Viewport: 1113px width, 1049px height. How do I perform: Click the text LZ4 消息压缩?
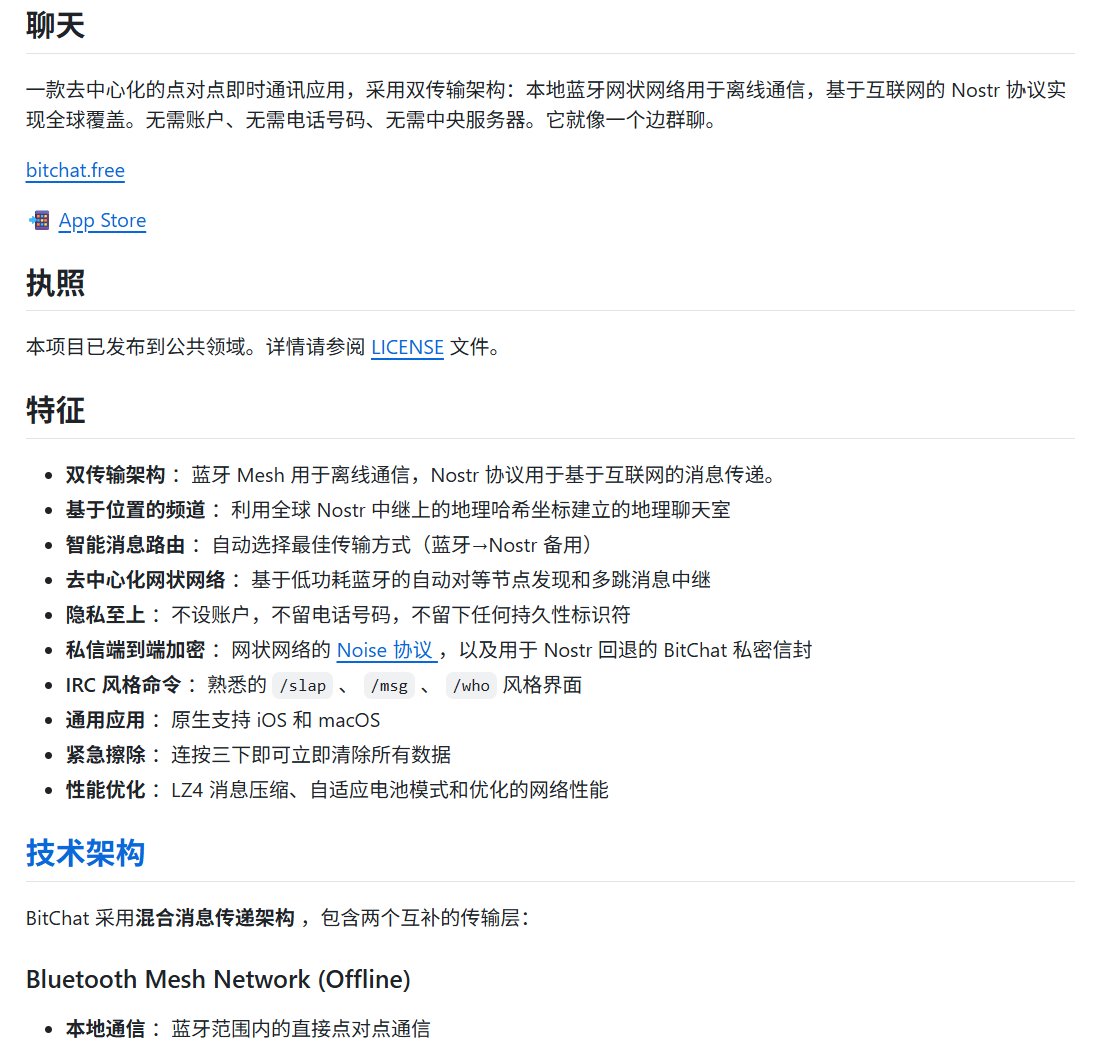click(230, 790)
